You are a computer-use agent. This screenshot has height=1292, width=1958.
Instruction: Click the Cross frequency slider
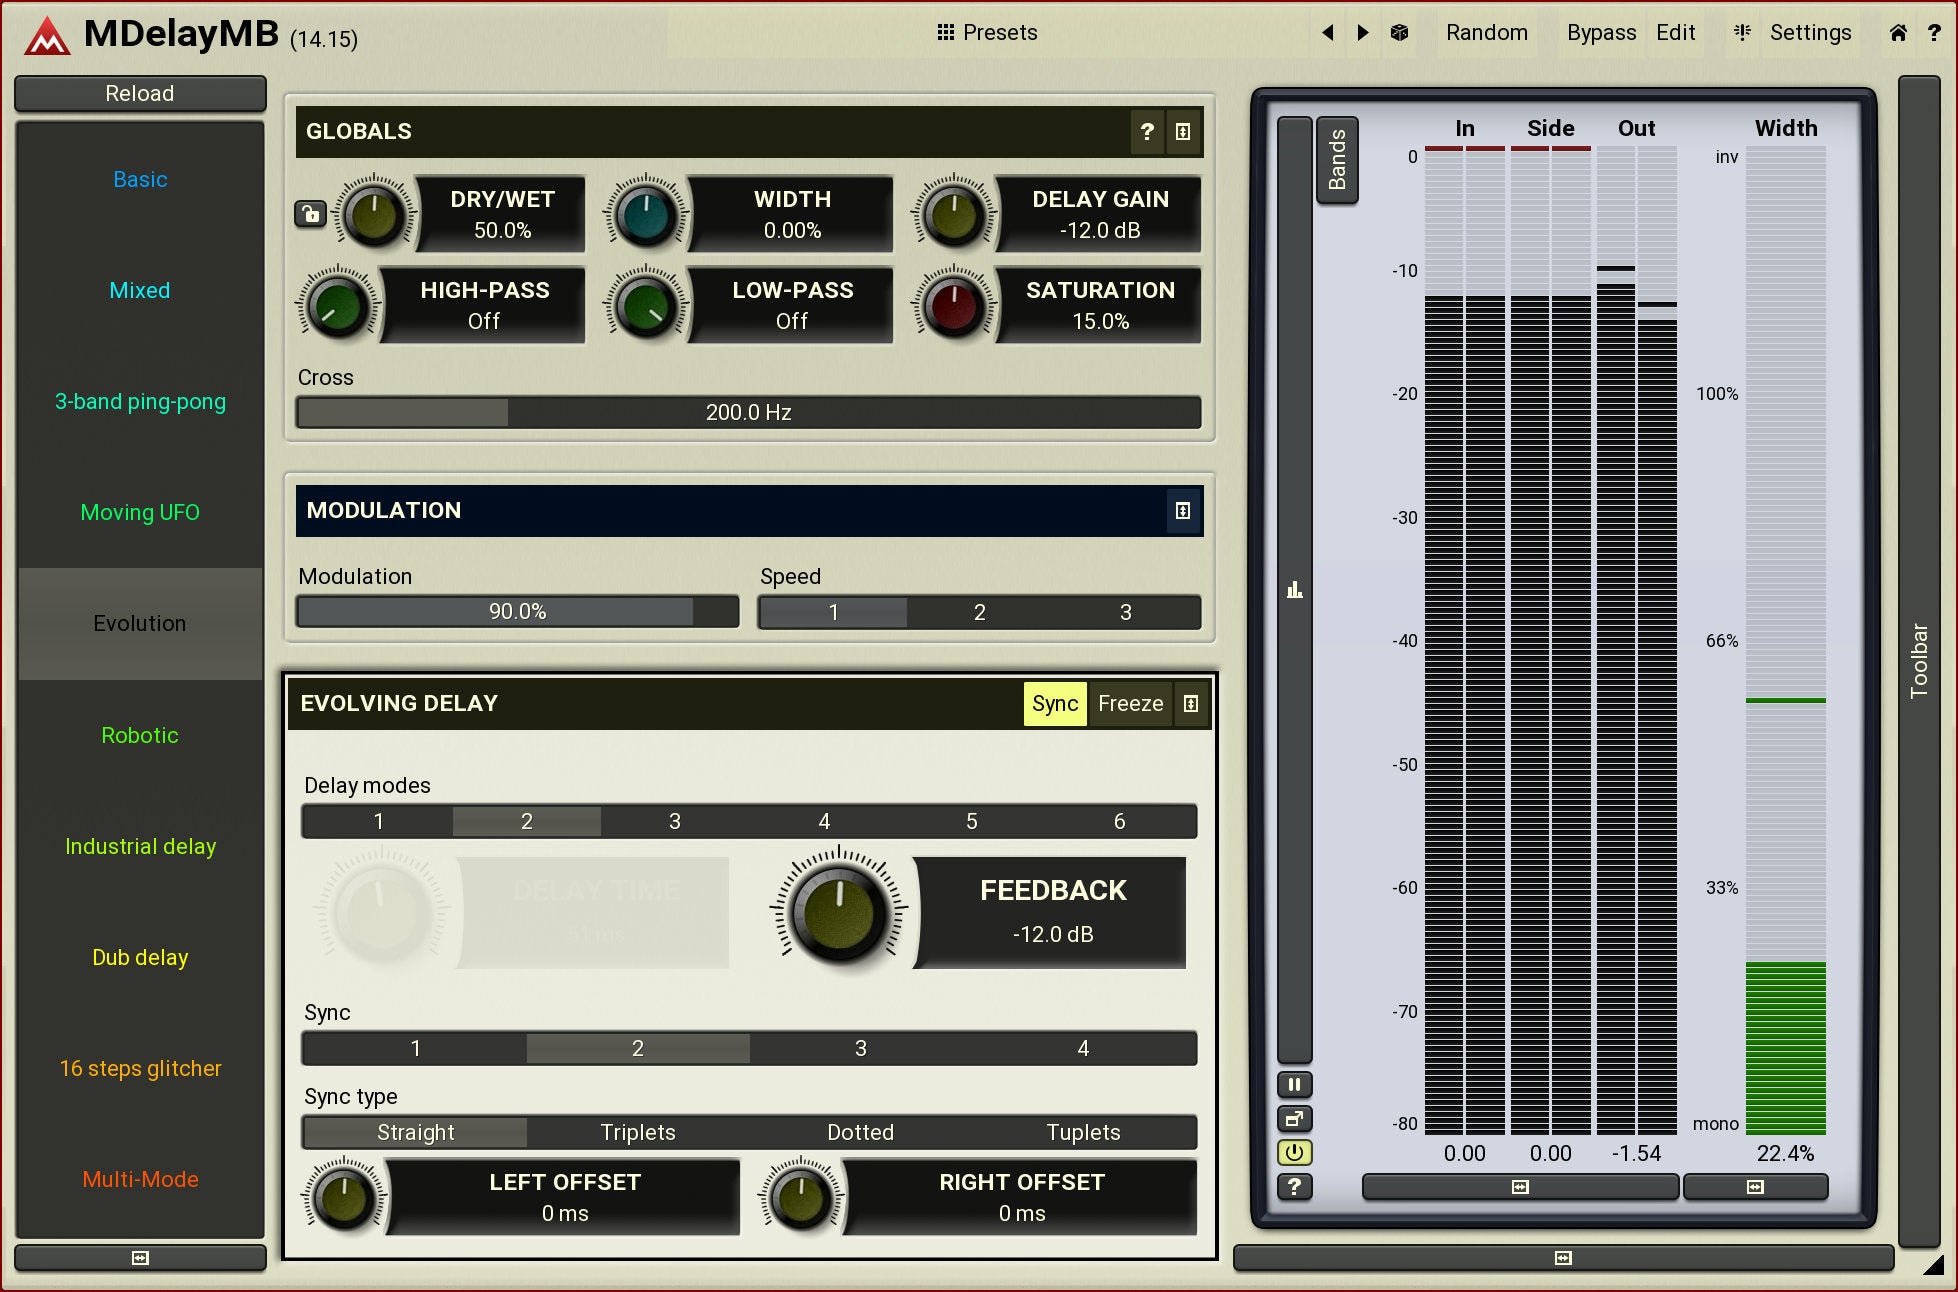748,412
